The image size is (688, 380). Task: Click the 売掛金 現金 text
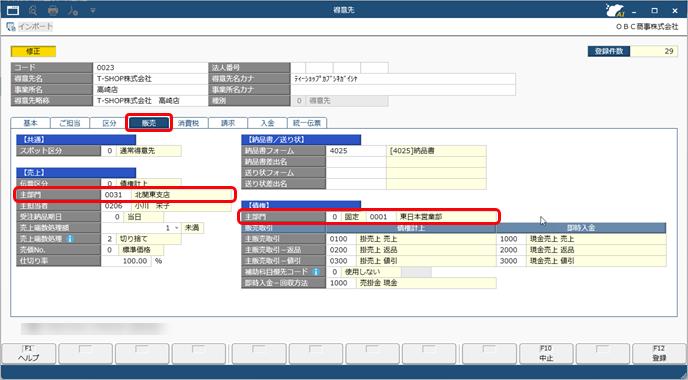coord(379,283)
